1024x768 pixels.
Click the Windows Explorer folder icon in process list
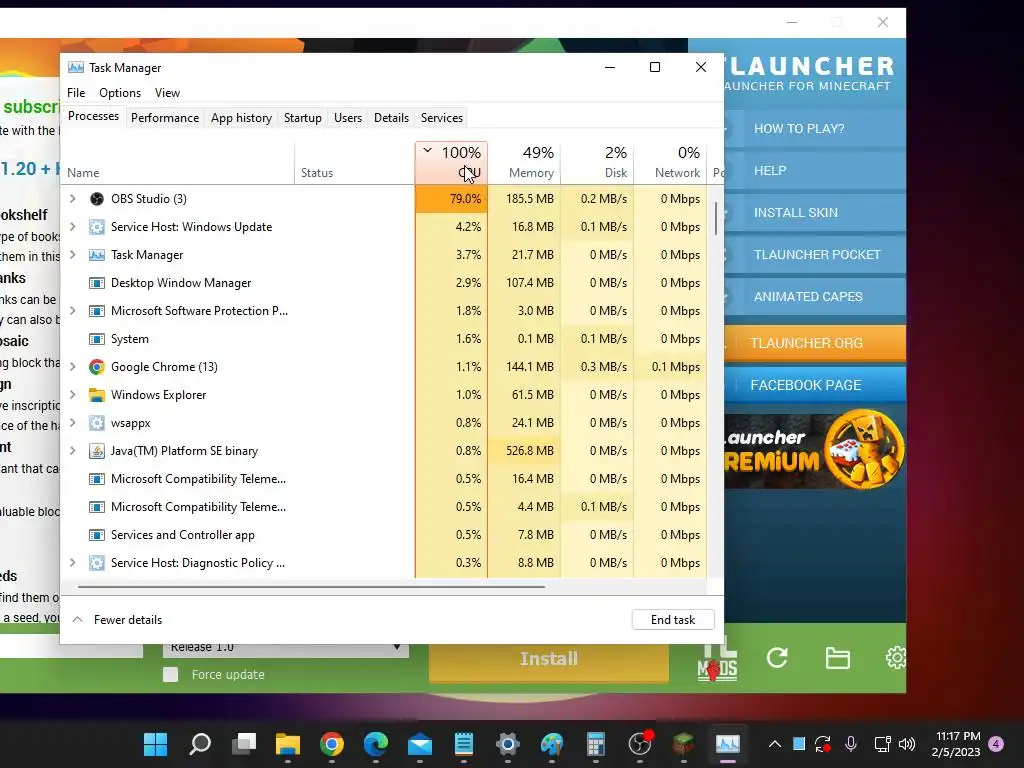tap(97, 395)
